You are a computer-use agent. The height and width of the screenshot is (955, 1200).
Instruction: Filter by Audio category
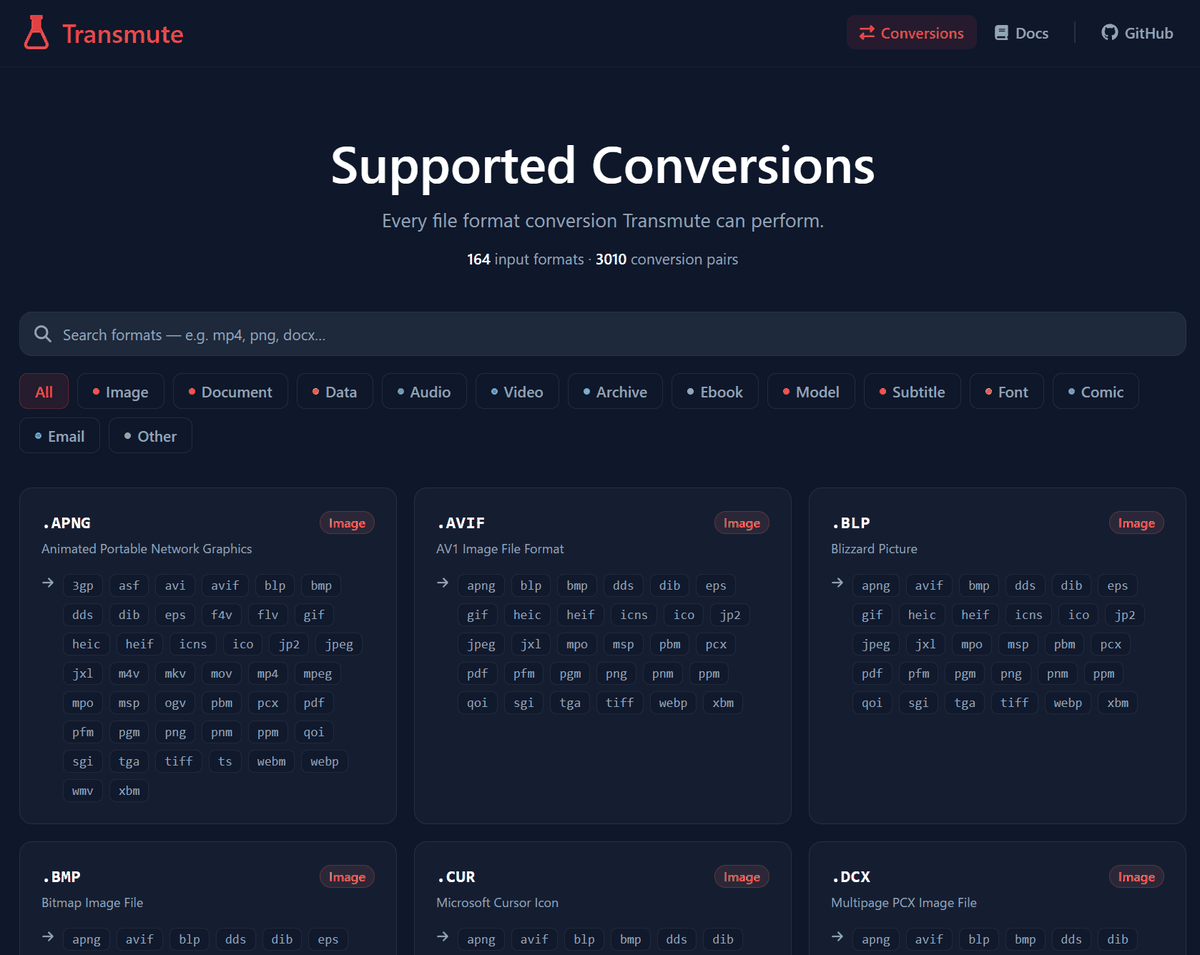tap(424, 392)
